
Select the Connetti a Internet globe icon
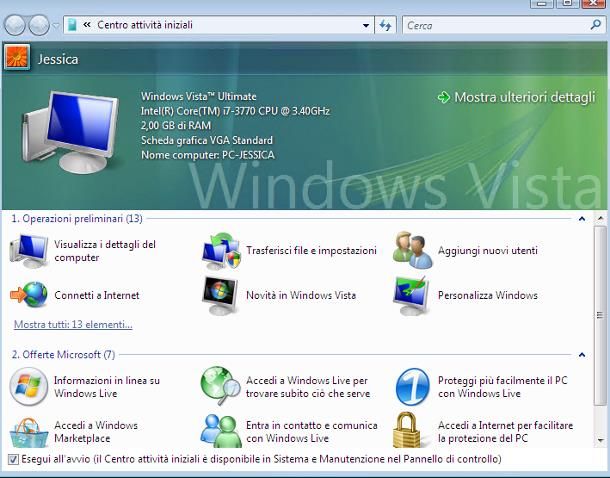coord(29,295)
